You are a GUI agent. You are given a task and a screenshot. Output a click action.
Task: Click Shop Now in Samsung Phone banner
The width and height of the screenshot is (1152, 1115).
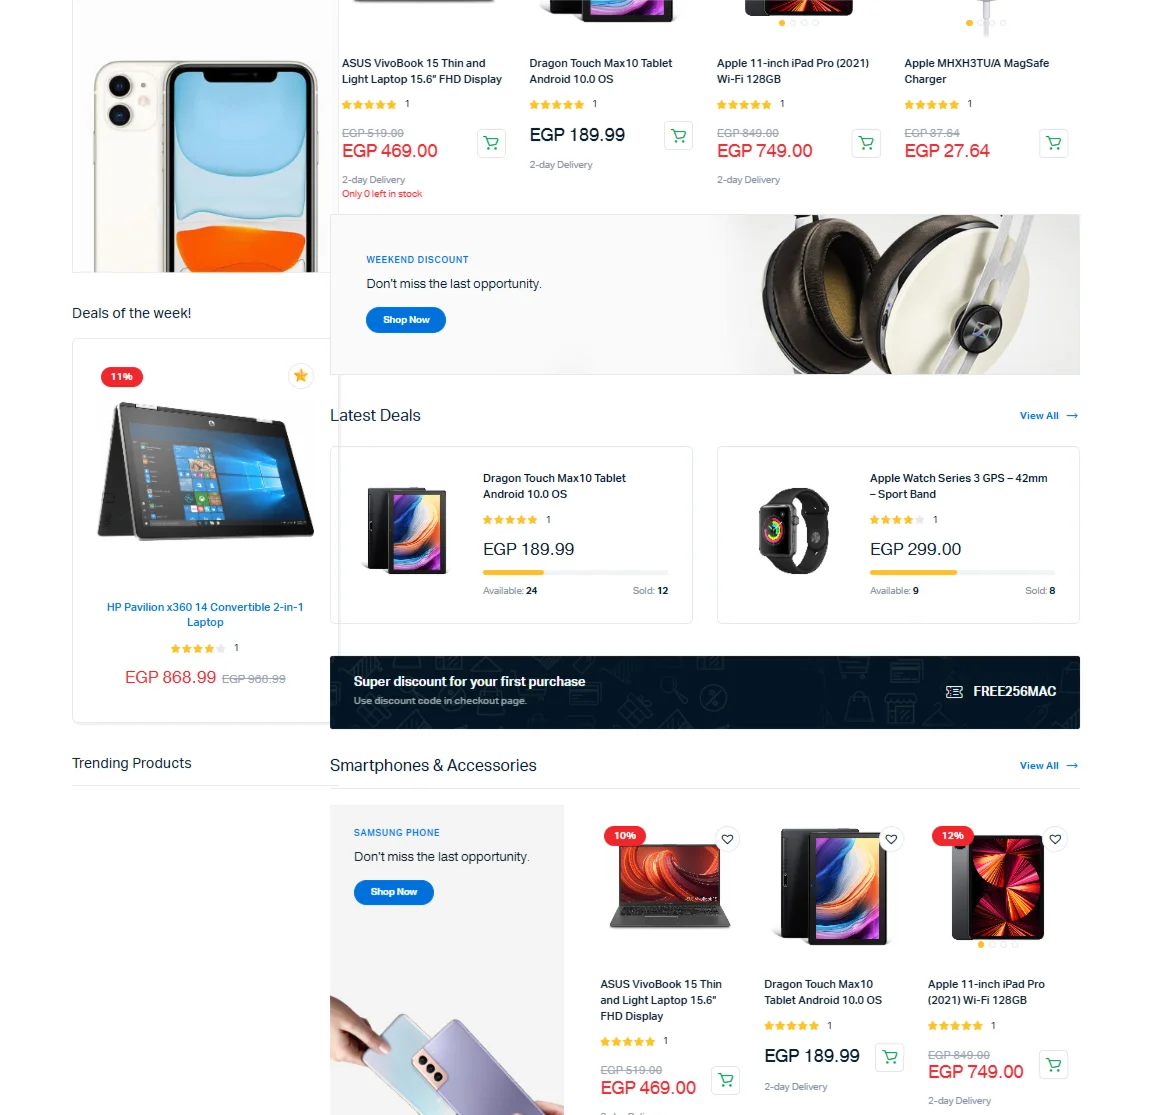pyautogui.click(x=394, y=892)
